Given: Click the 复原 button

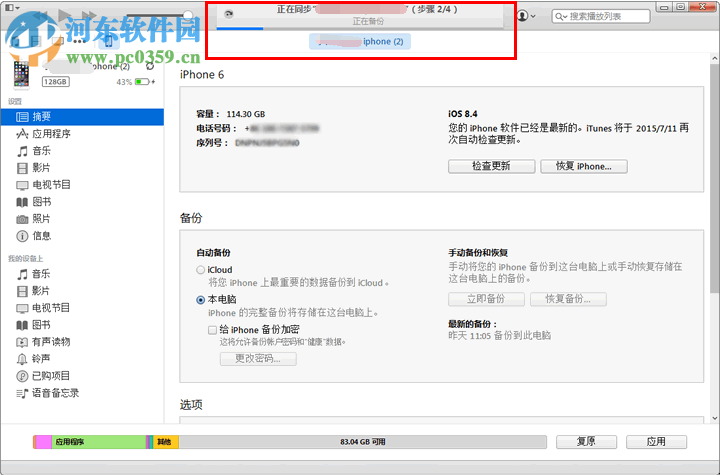Looking at the screenshot, I should click(586, 442).
